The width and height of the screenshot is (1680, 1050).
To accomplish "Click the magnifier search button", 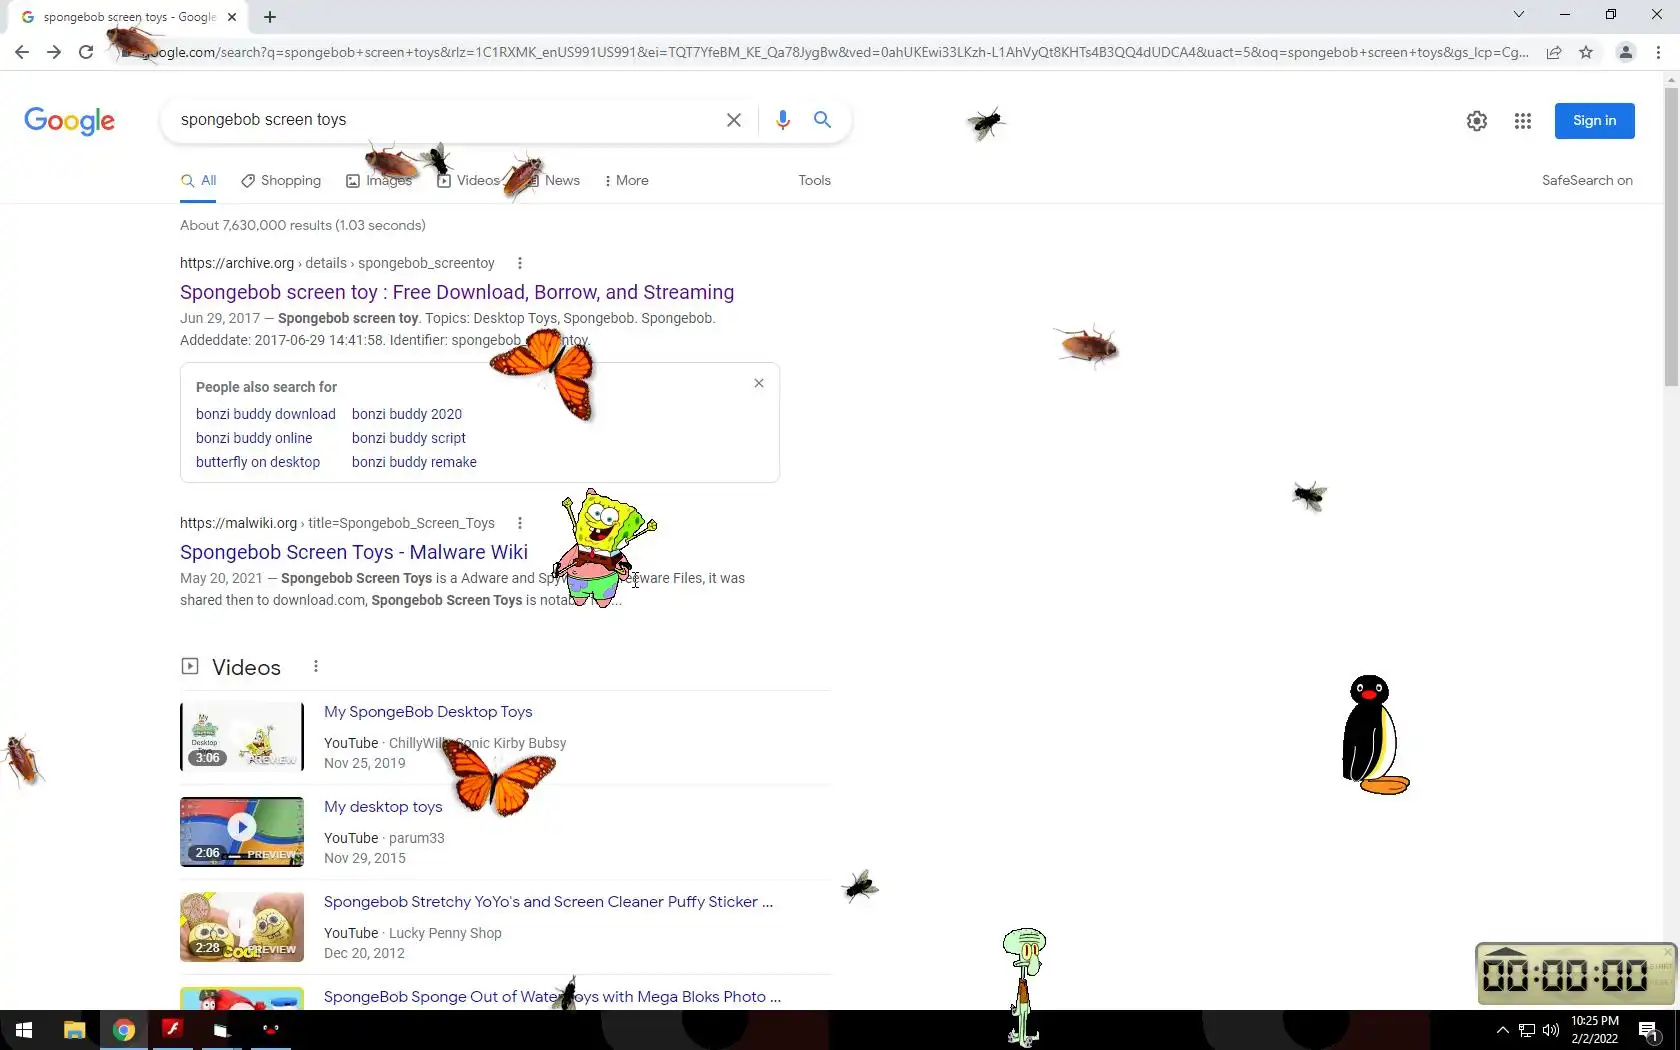I will [x=822, y=120].
